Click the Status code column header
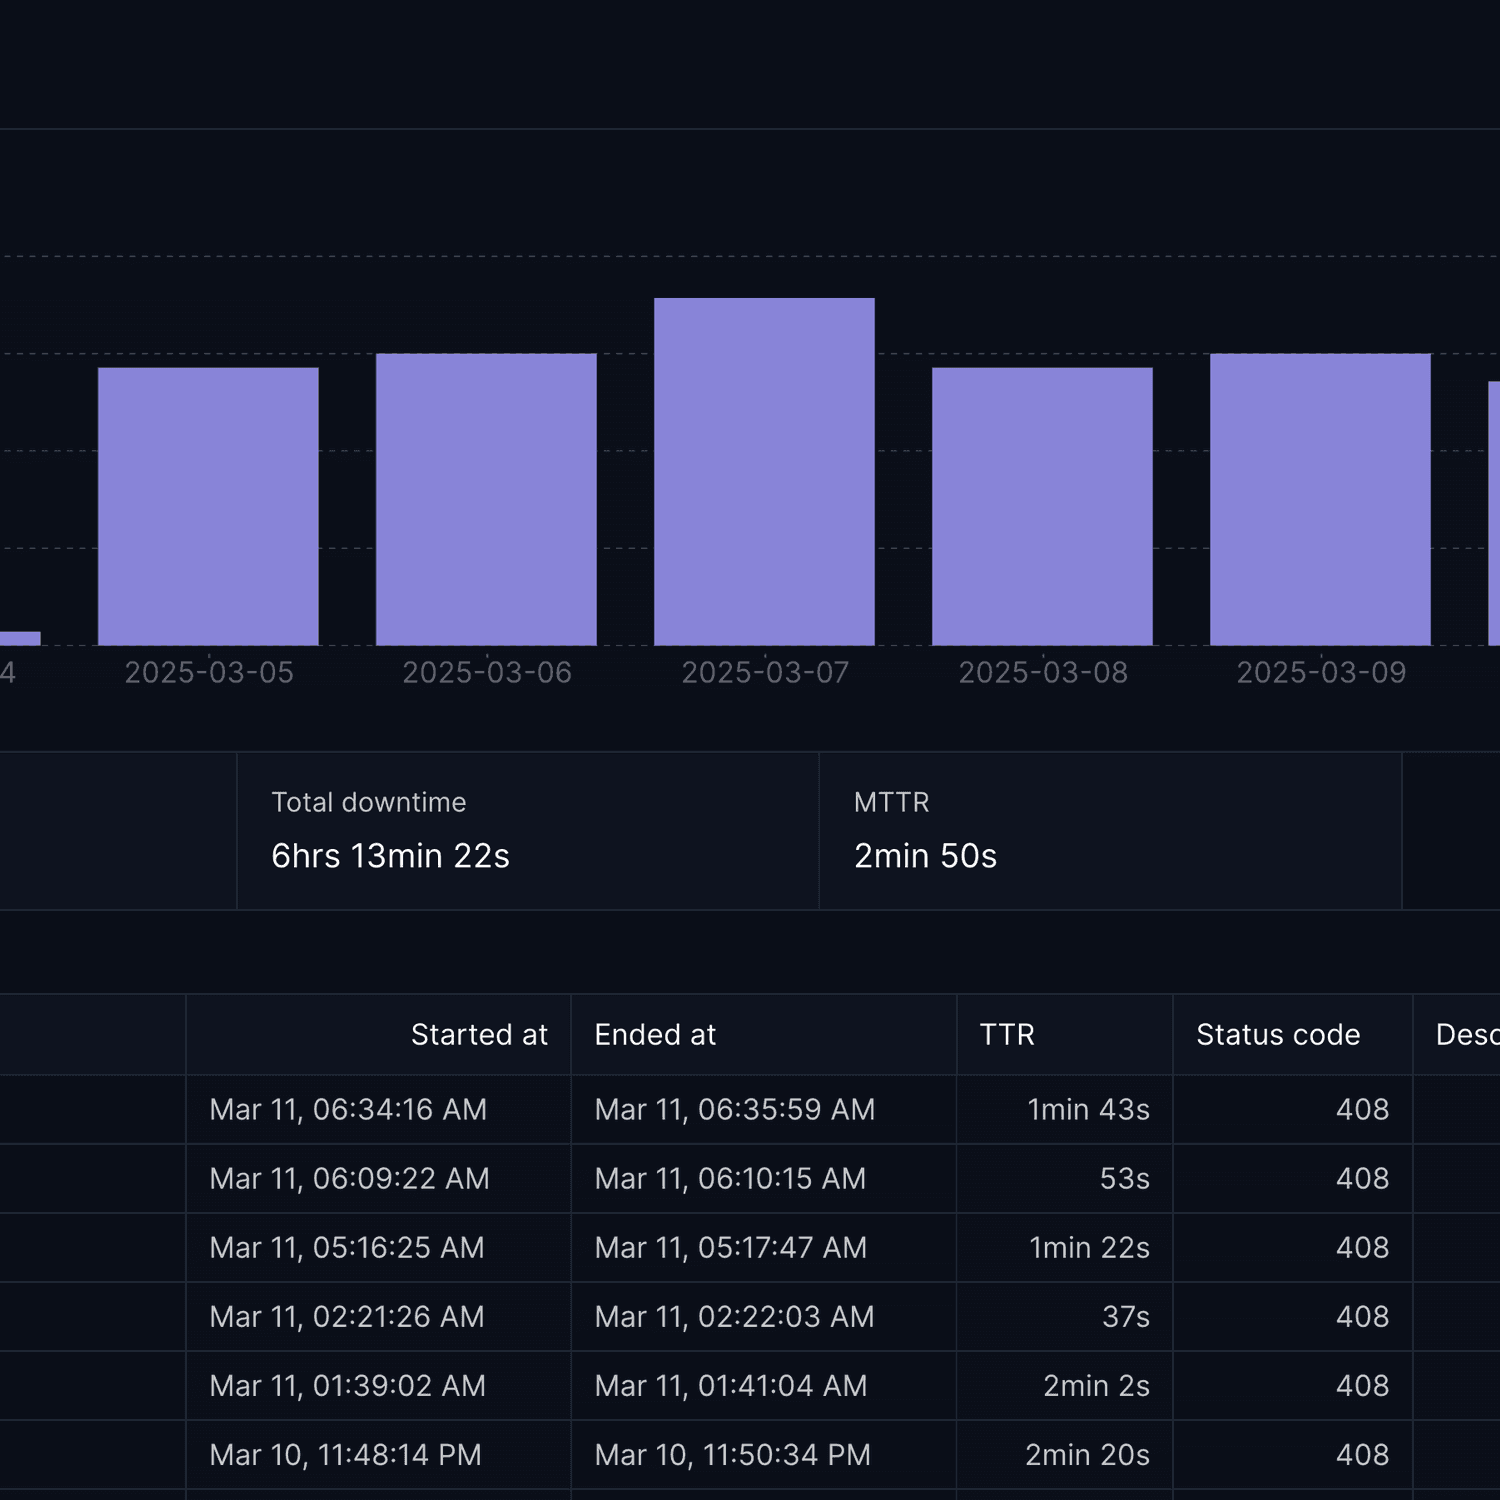 pos(1278,1035)
